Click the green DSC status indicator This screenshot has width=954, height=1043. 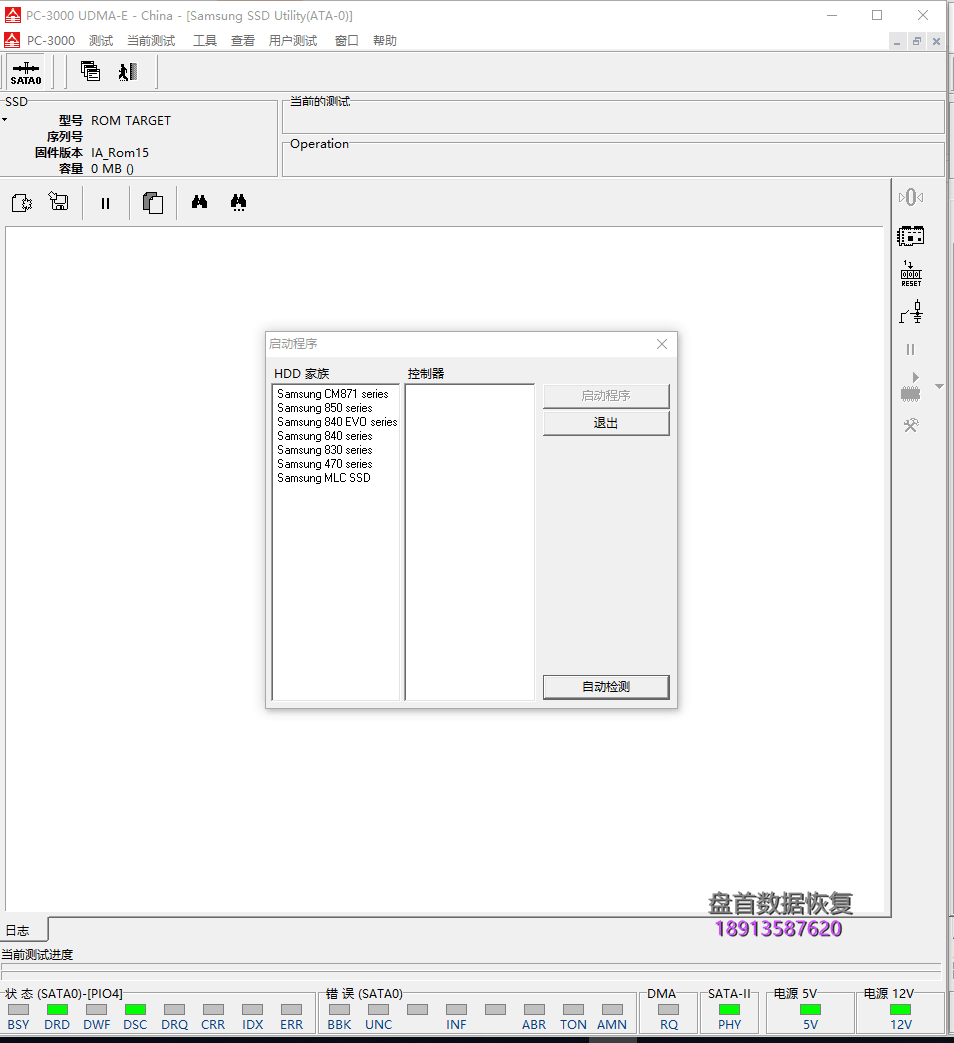[135, 1010]
